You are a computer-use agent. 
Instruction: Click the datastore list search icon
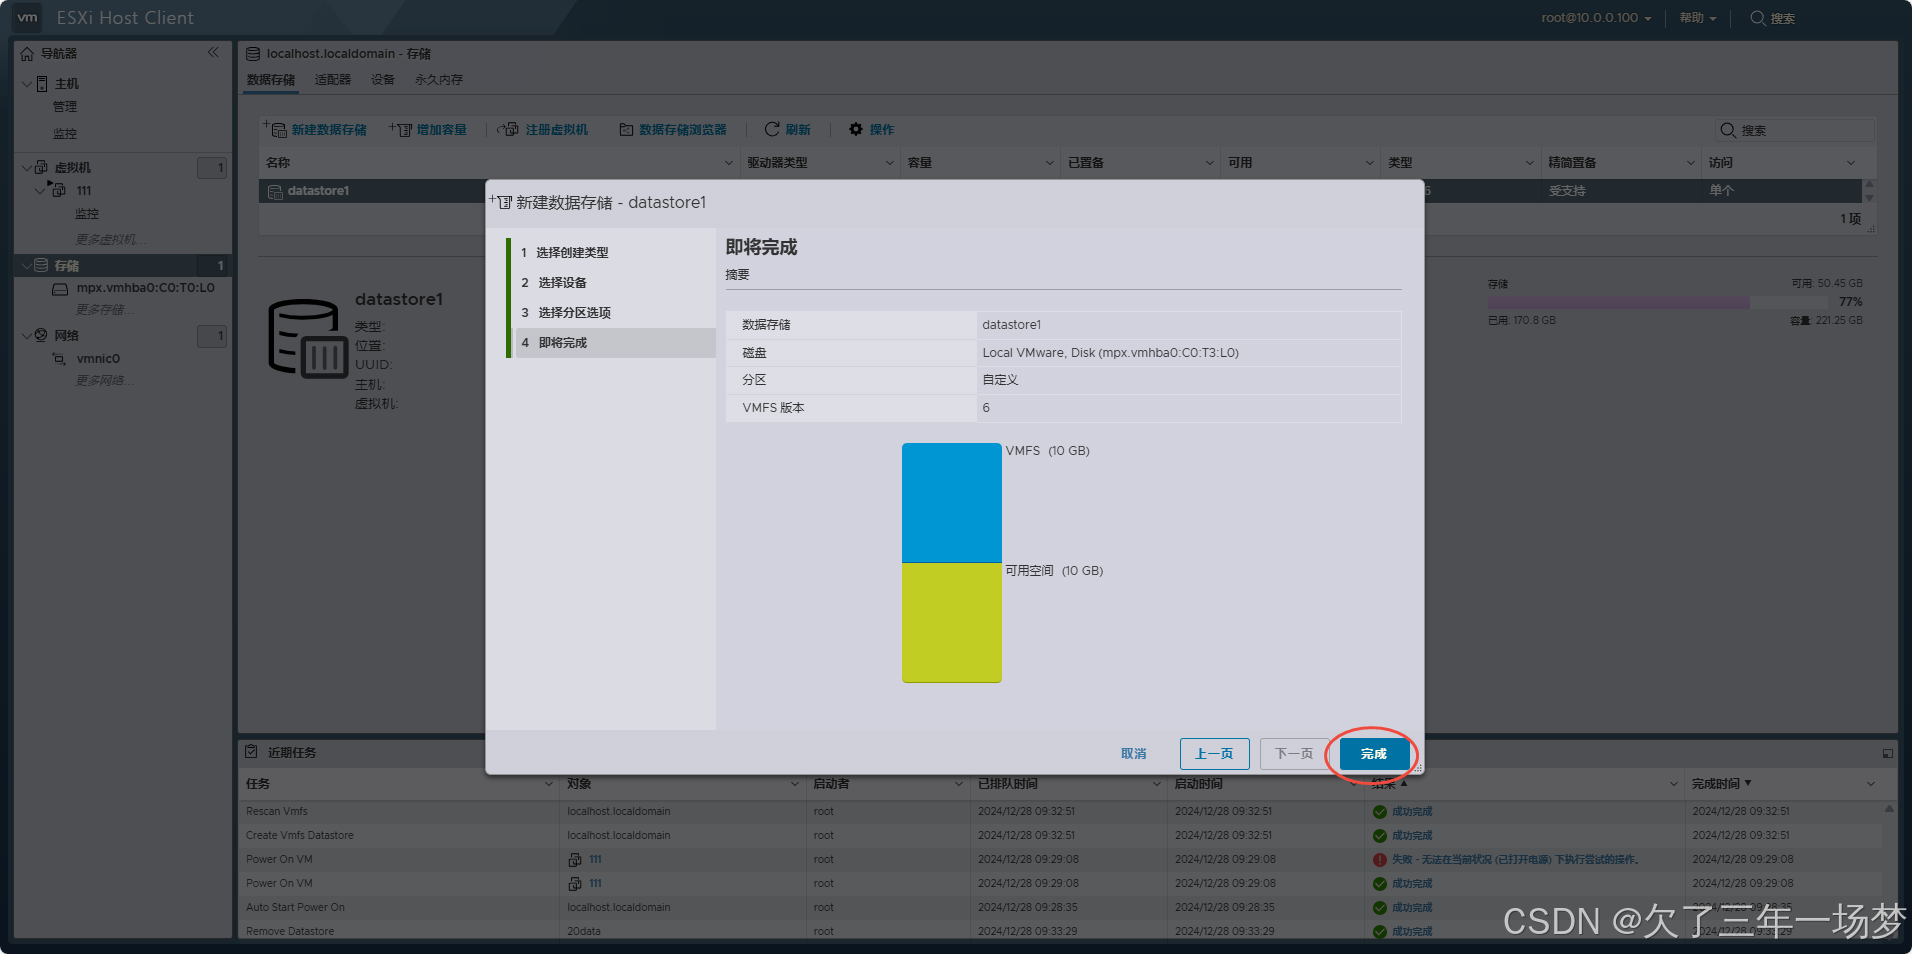pyautogui.click(x=1727, y=130)
